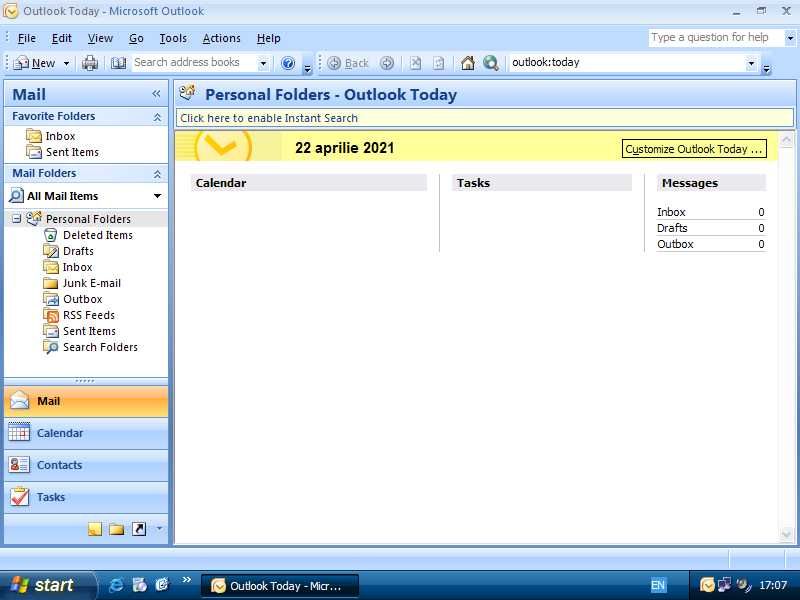Viewport: 800px width, 600px height.
Task: Click the Search address books field
Action: tap(194, 63)
